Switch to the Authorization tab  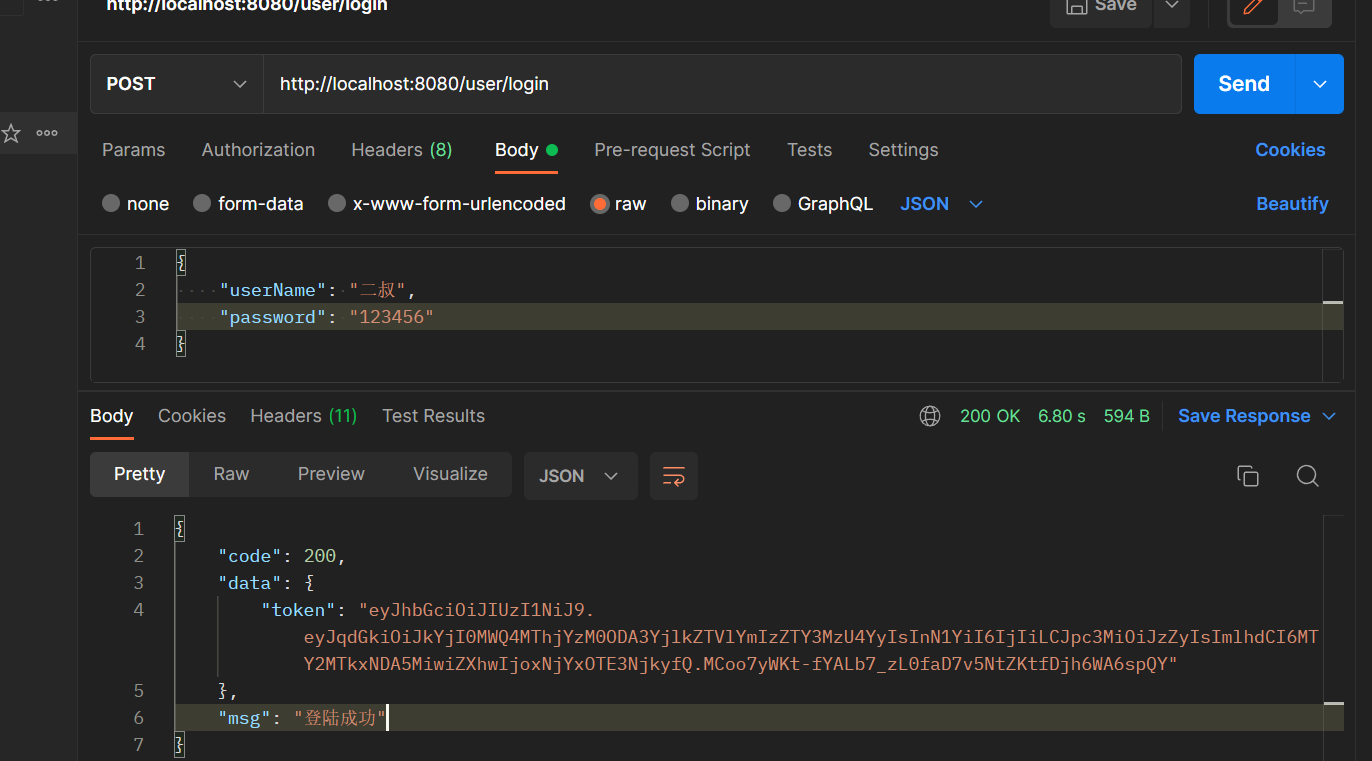click(258, 150)
